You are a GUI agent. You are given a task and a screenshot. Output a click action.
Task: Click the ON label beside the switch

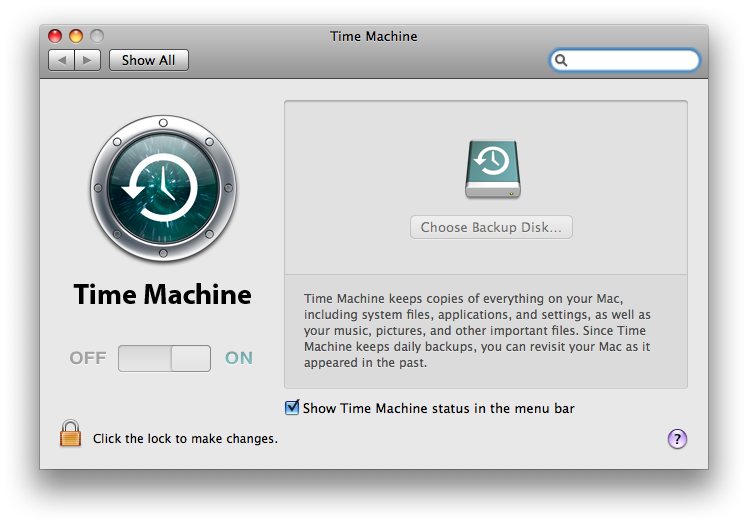tap(239, 358)
